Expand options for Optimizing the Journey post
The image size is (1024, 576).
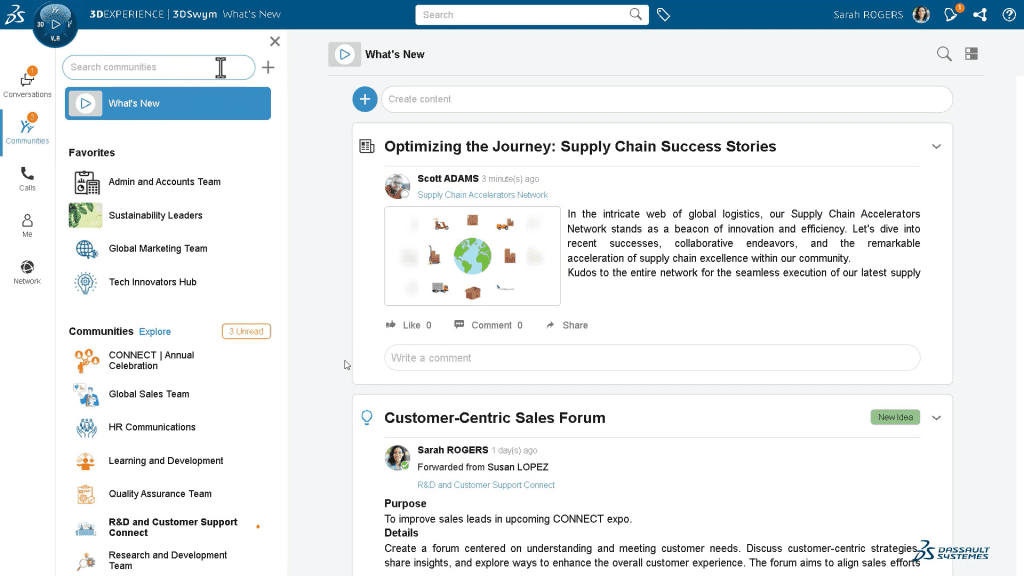point(936,146)
